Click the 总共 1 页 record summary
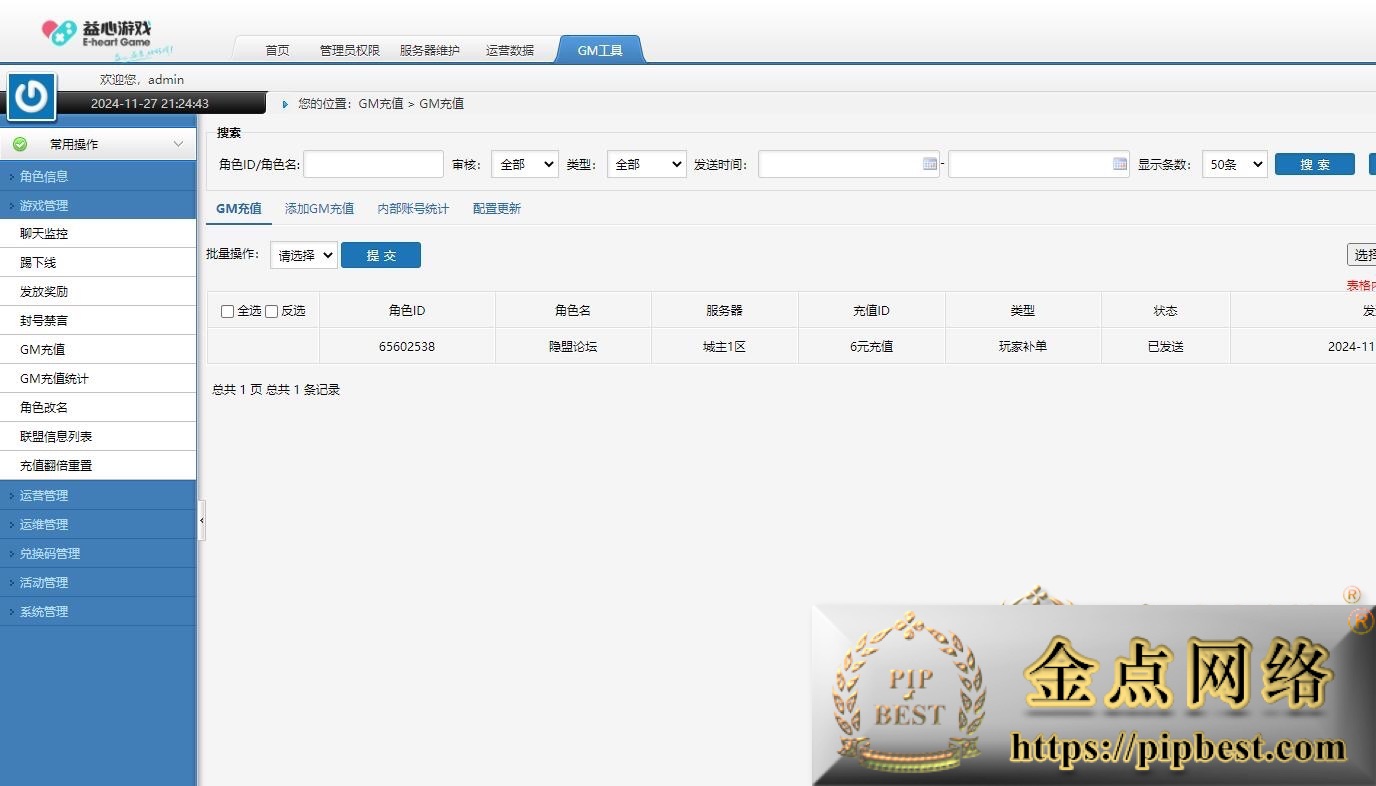The height and width of the screenshot is (786, 1376). tap(276, 390)
